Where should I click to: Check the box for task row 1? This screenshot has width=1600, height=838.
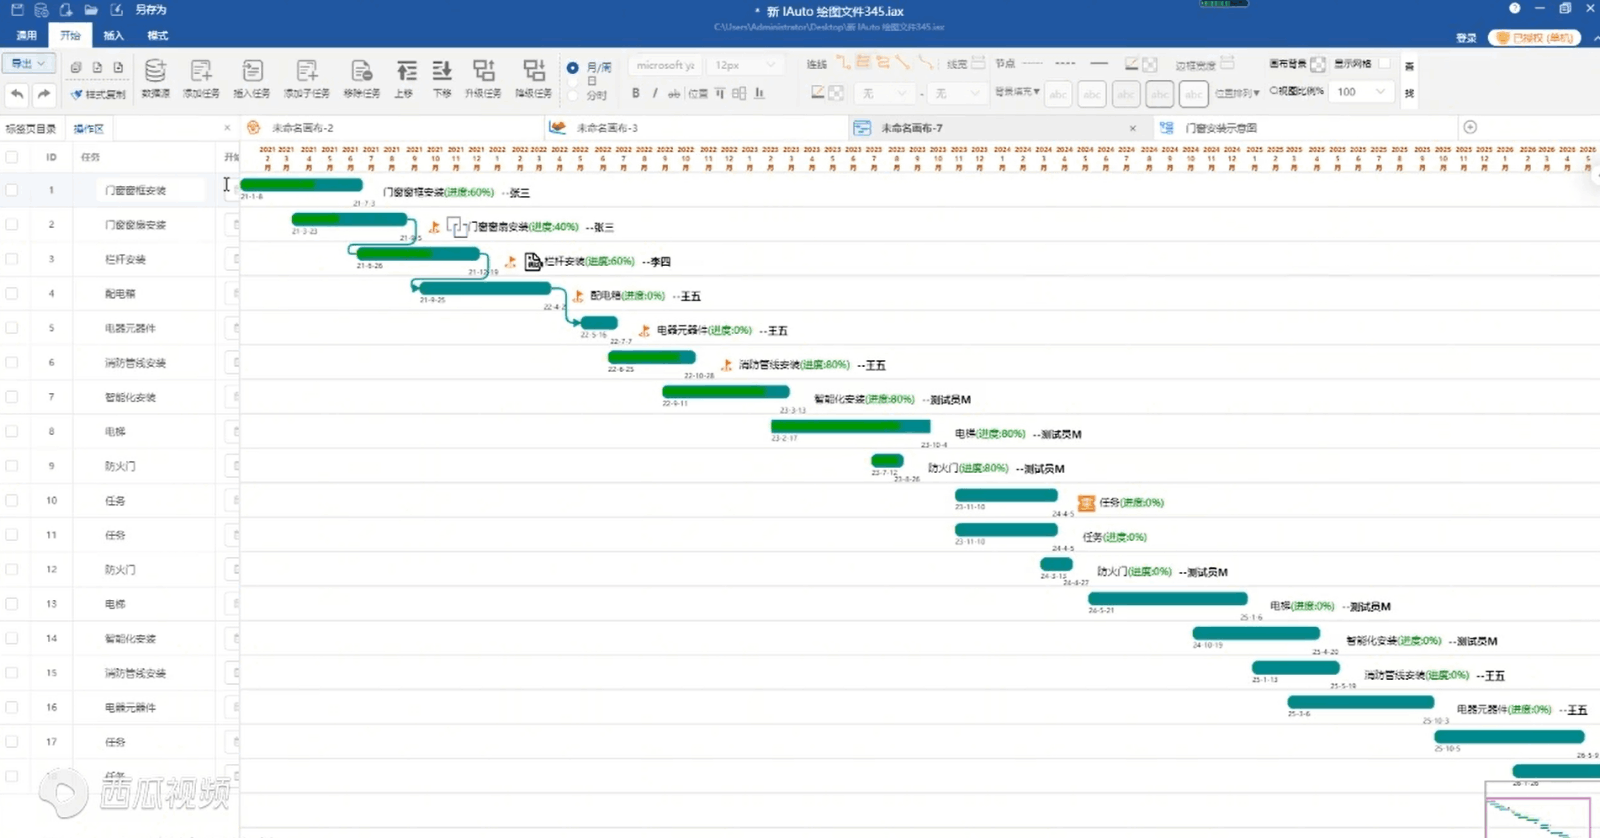click(12, 190)
